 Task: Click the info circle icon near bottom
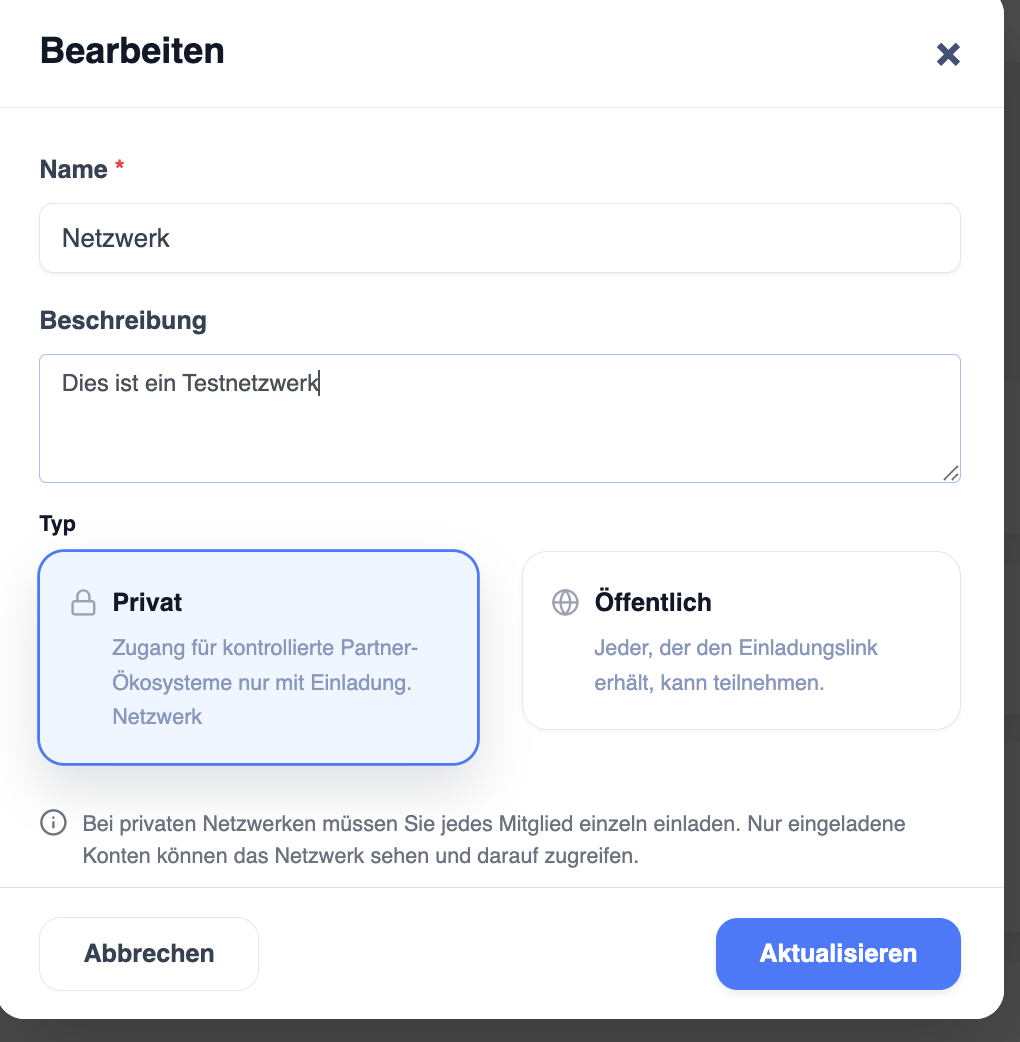pyautogui.click(x=53, y=823)
